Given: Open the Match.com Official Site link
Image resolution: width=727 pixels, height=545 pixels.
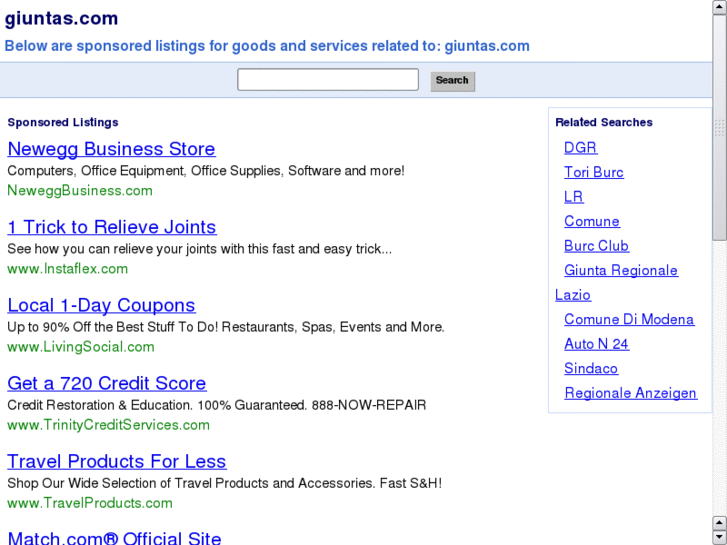Looking at the screenshot, I should tap(115, 538).
